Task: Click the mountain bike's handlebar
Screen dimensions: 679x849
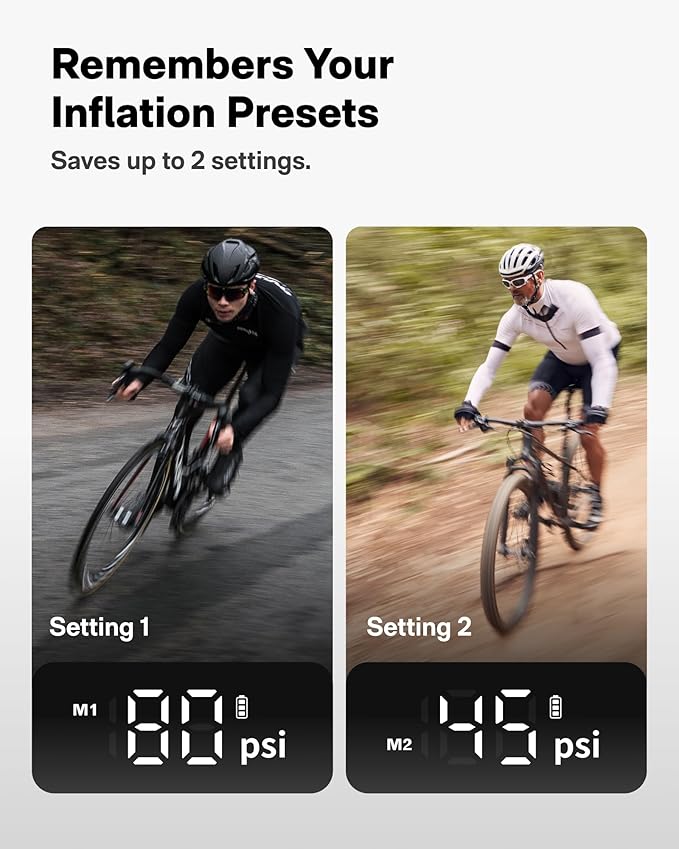Action: 525,423
